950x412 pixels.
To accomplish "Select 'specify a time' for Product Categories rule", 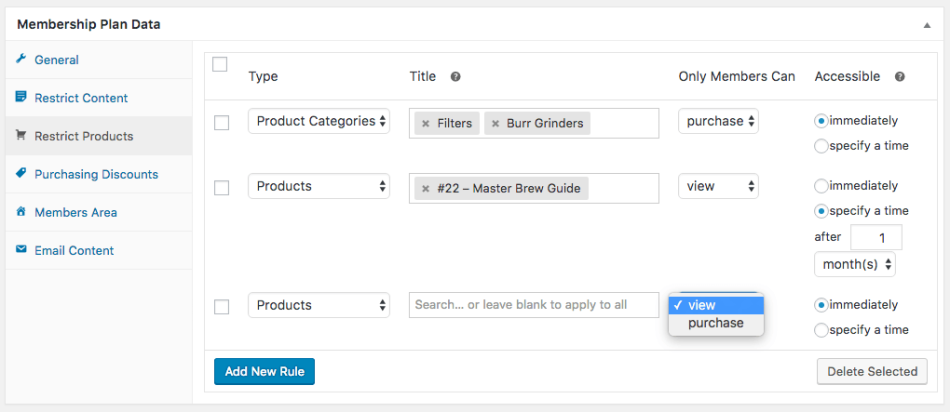I will [x=822, y=146].
